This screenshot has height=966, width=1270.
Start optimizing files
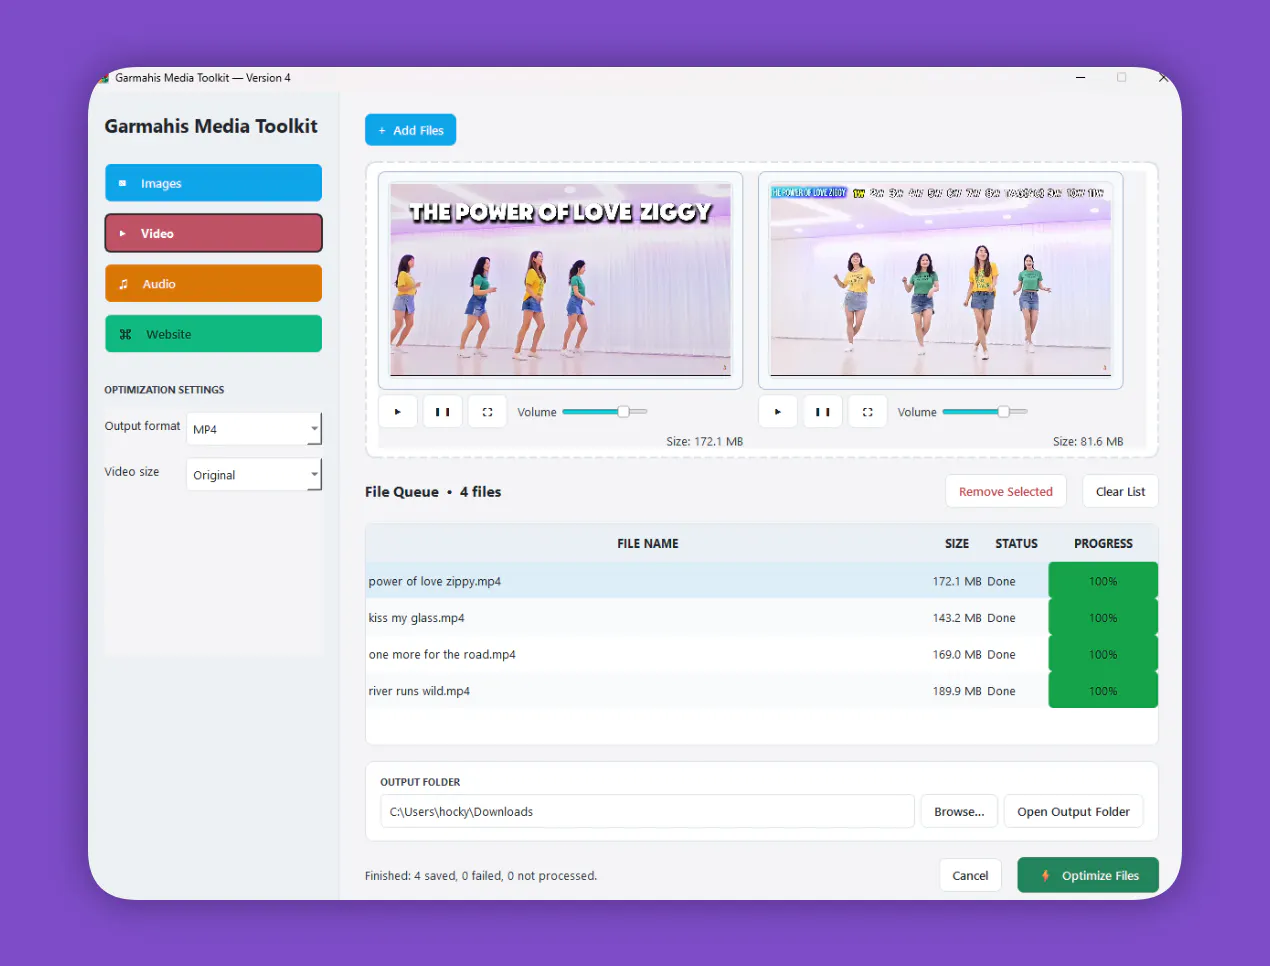(1088, 875)
